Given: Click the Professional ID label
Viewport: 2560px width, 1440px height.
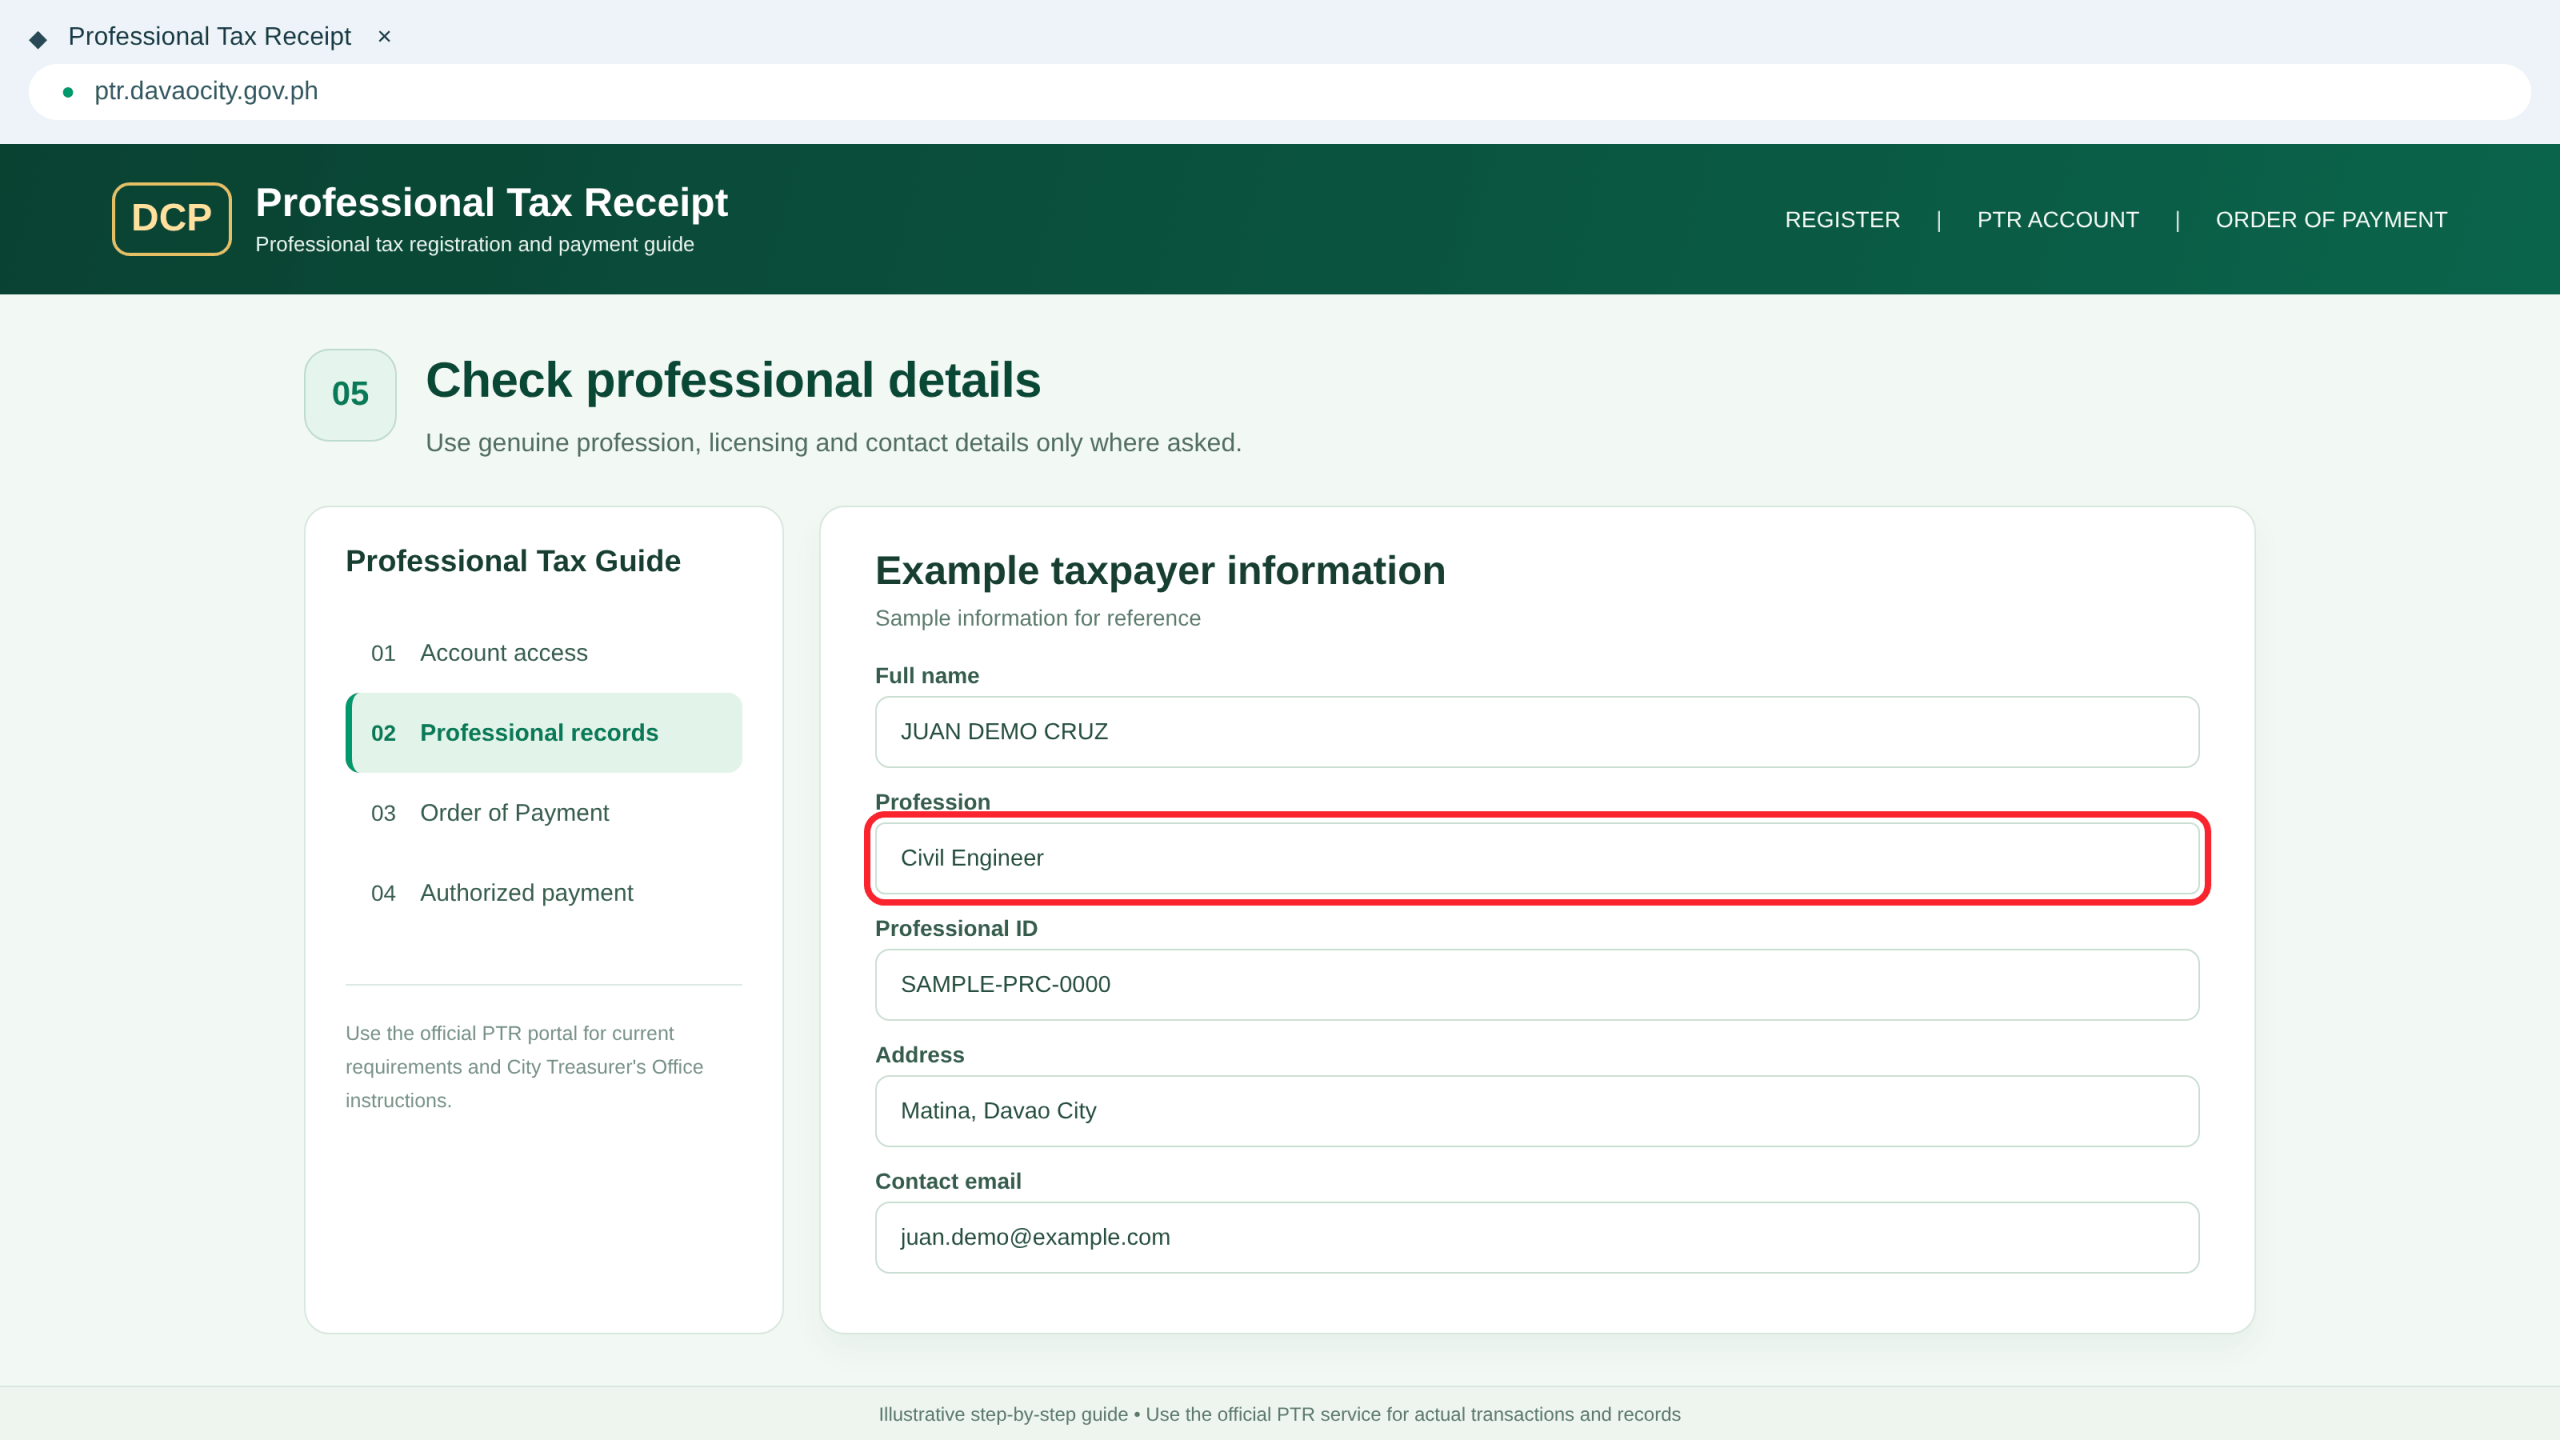Looking at the screenshot, I should [x=956, y=928].
